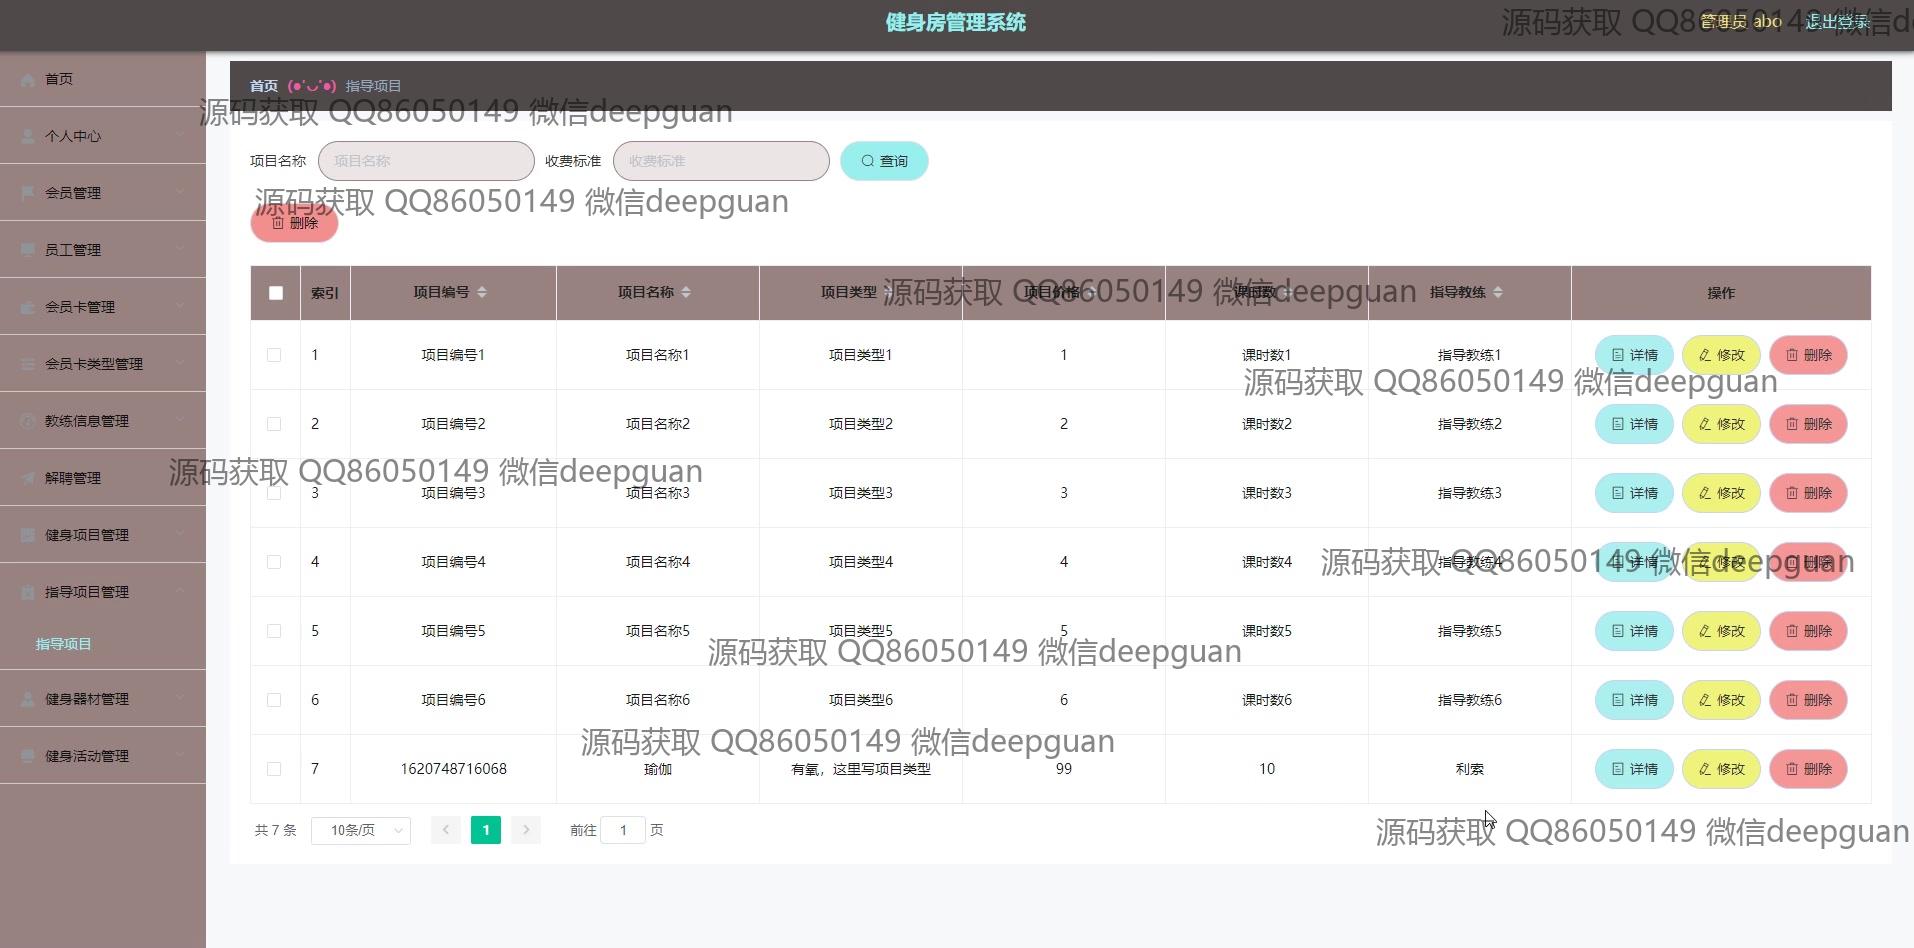Viewport: 1914px width, 948px height.
Task: Delete the 瑜伽 row using 删除
Action: pos(1808,769)
